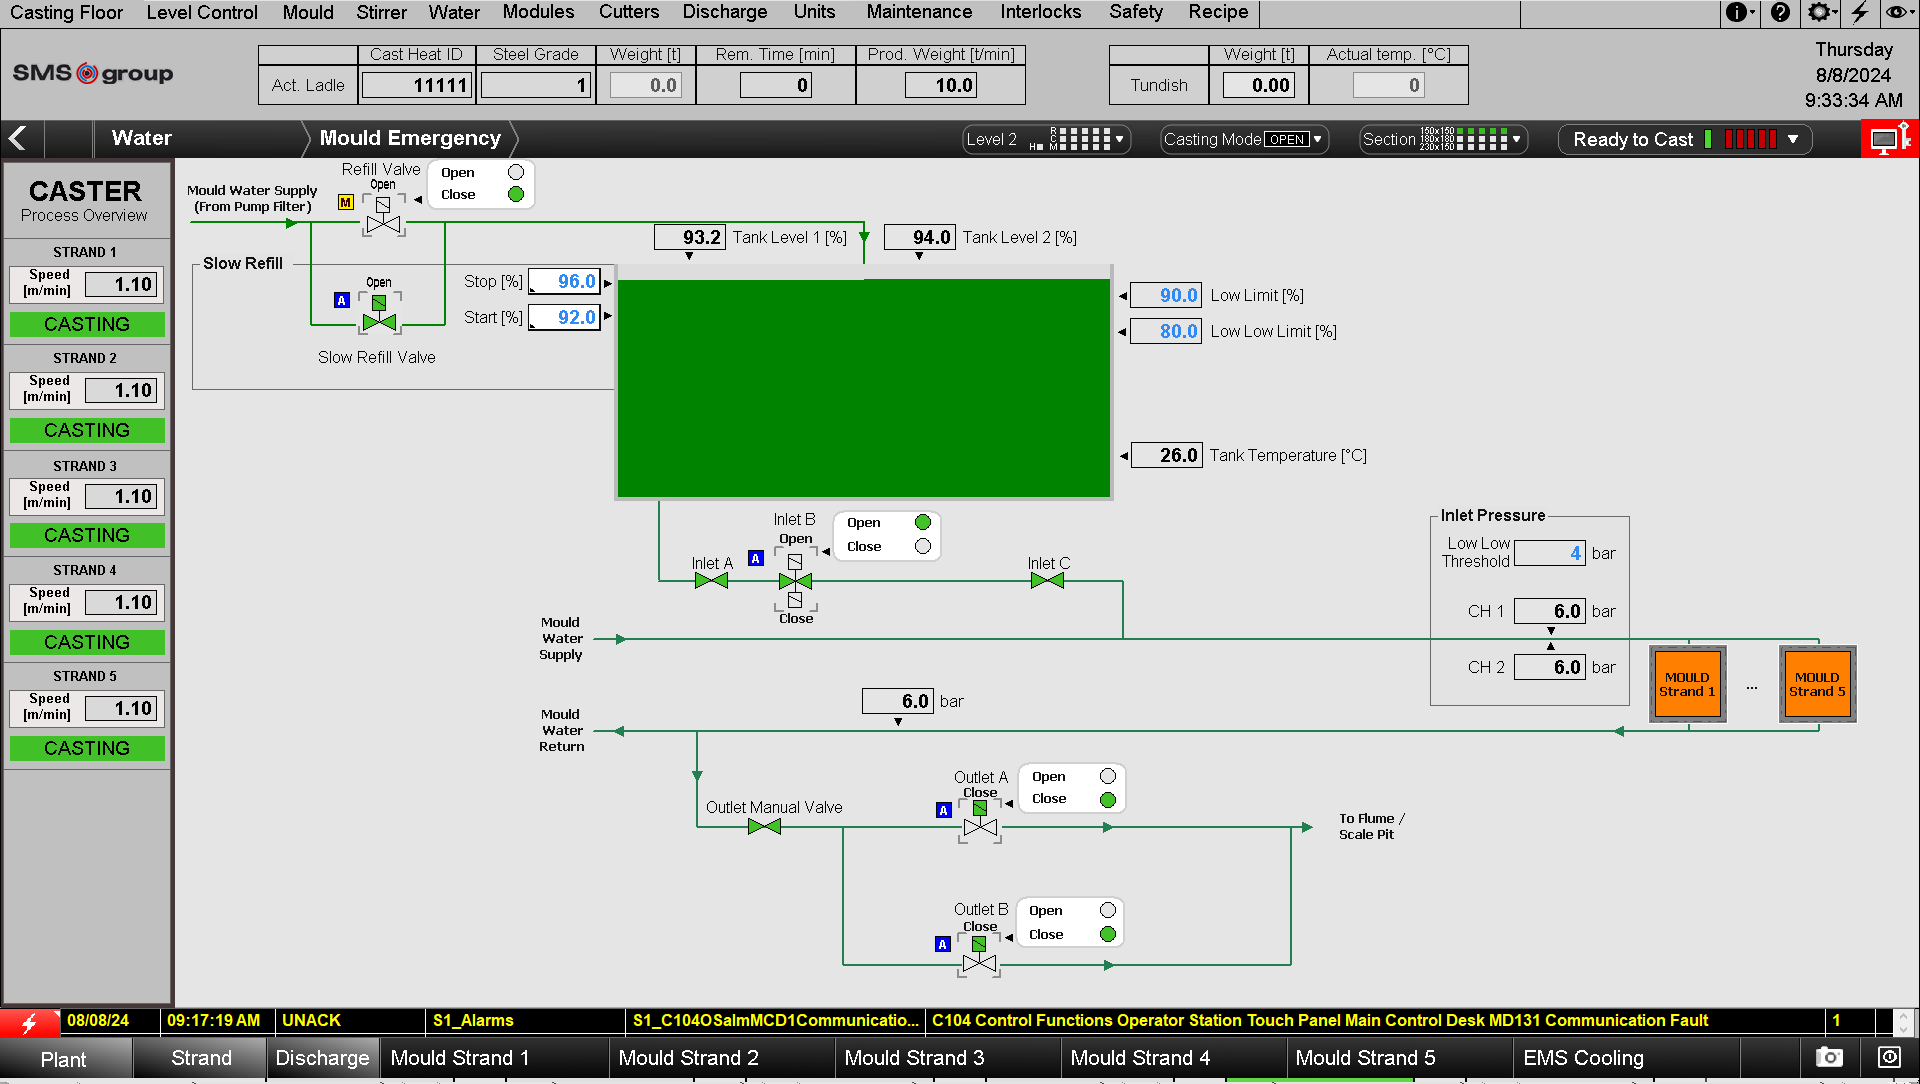
Task: Select Close for Outlet A valve
Action: coord(1108,799)
